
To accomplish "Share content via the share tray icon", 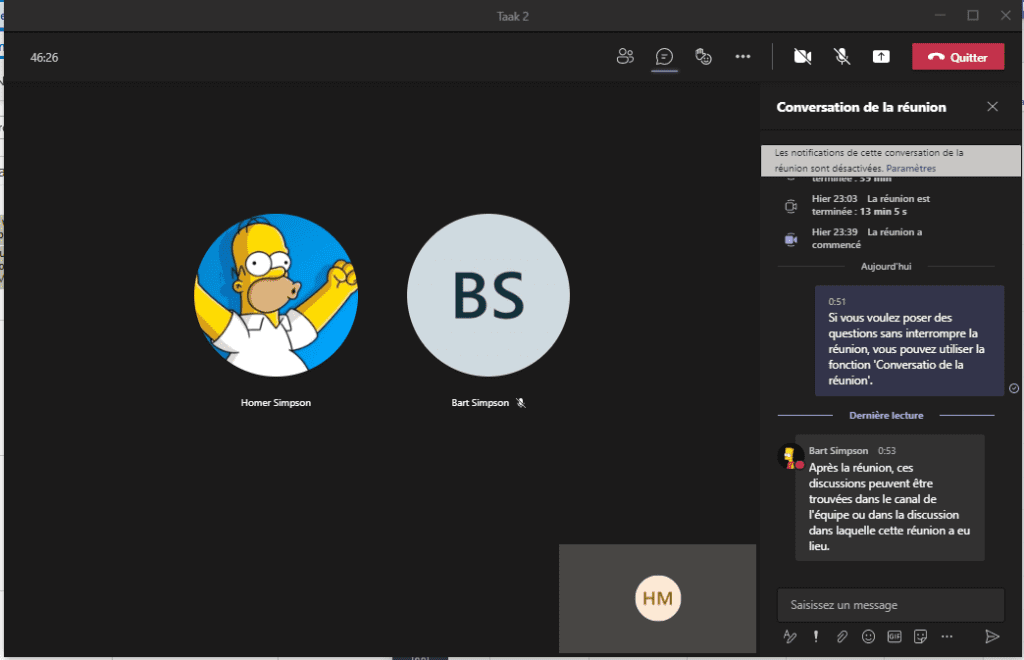I will point(881,57).
